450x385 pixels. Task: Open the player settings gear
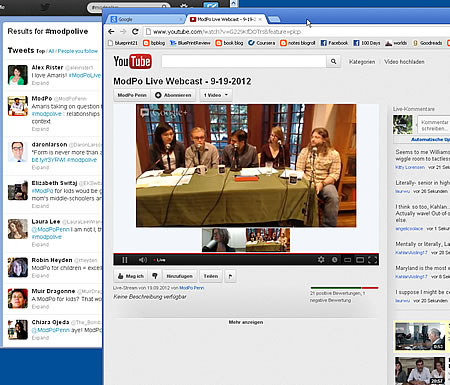[x=321, y=259]
